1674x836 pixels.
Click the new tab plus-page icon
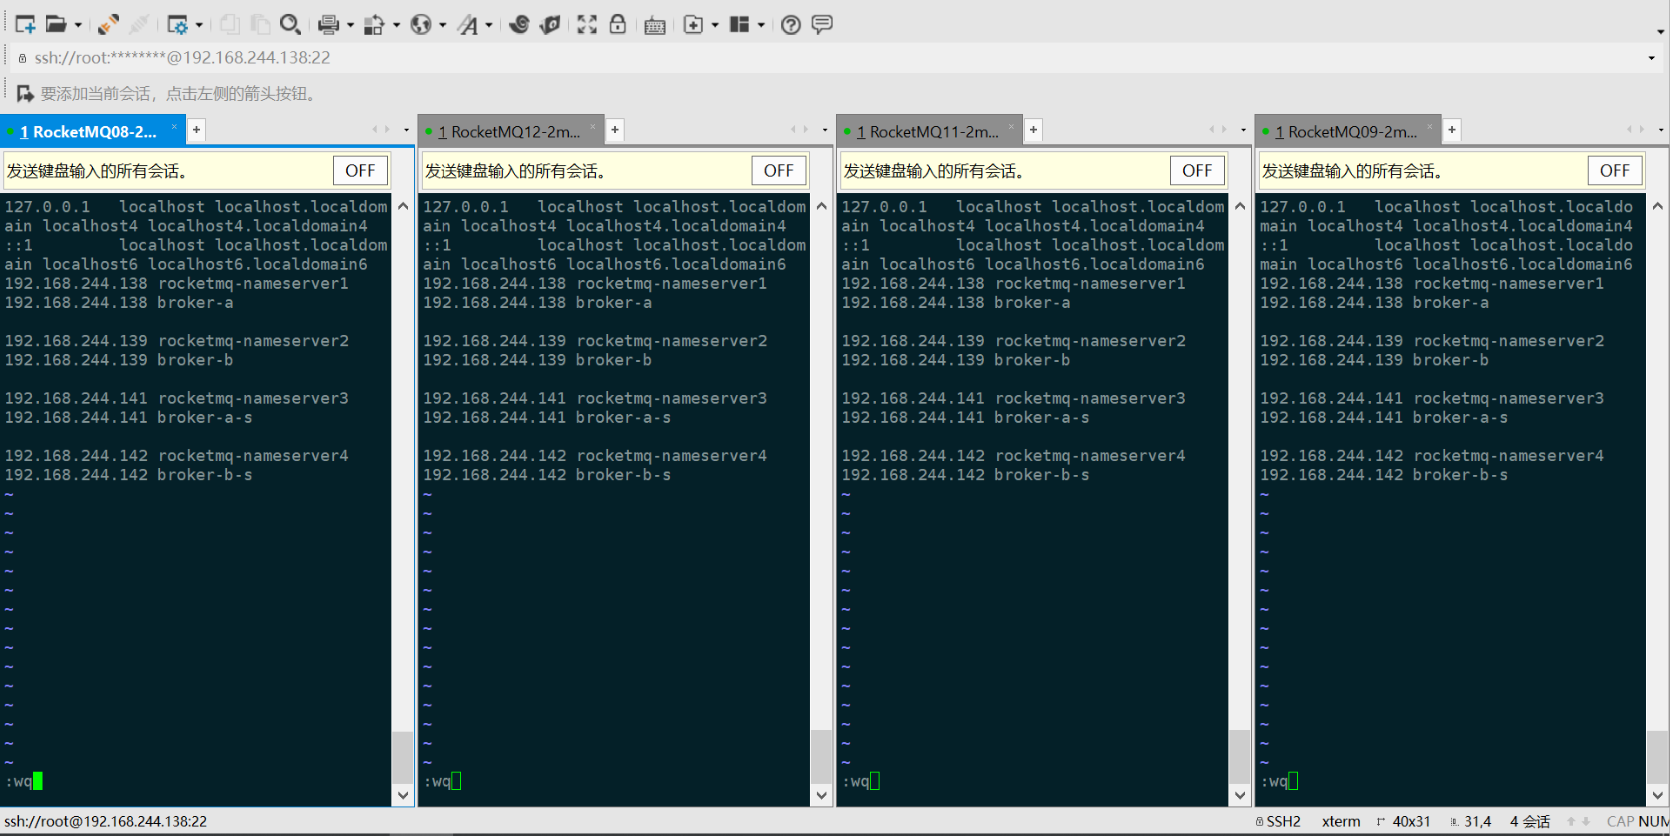[x=693, y=24]
